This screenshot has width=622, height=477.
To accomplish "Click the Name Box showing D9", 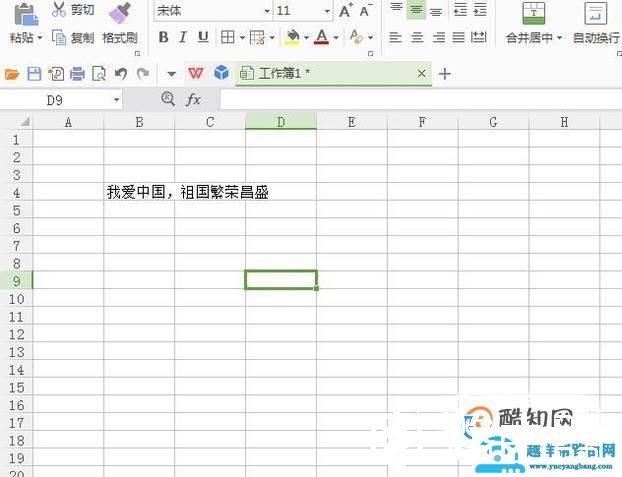I will pos(55,100).
